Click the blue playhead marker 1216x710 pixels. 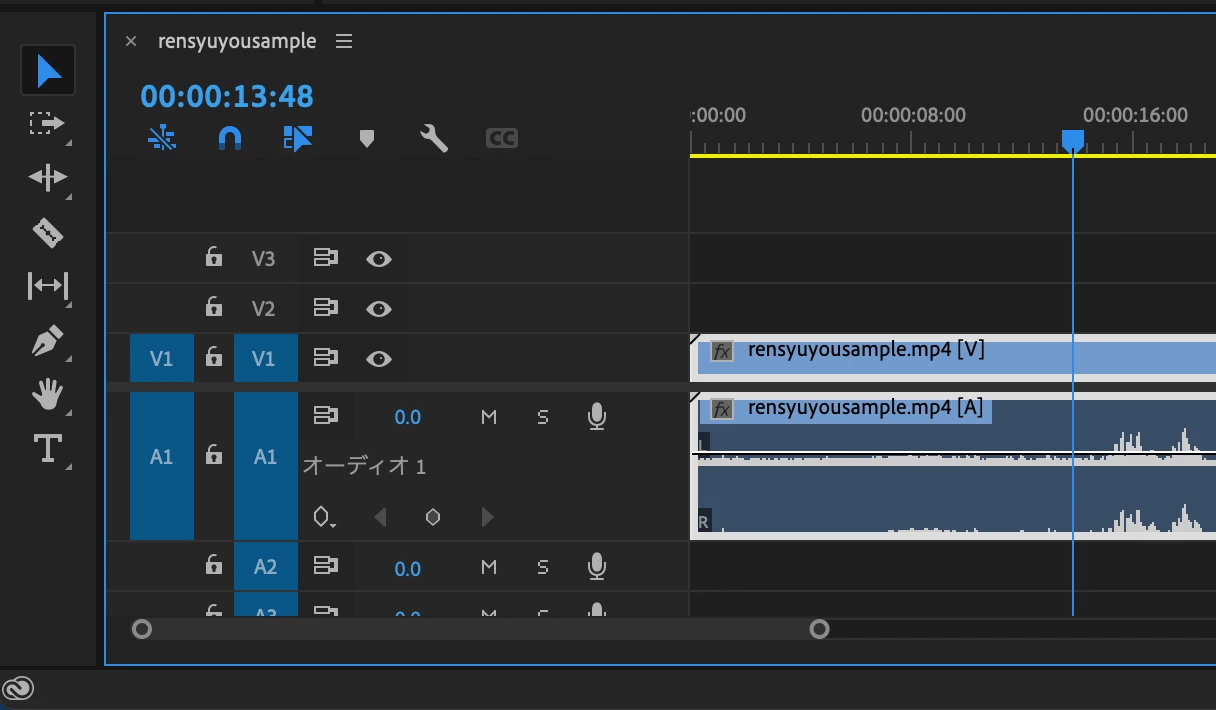point(1073,140)
